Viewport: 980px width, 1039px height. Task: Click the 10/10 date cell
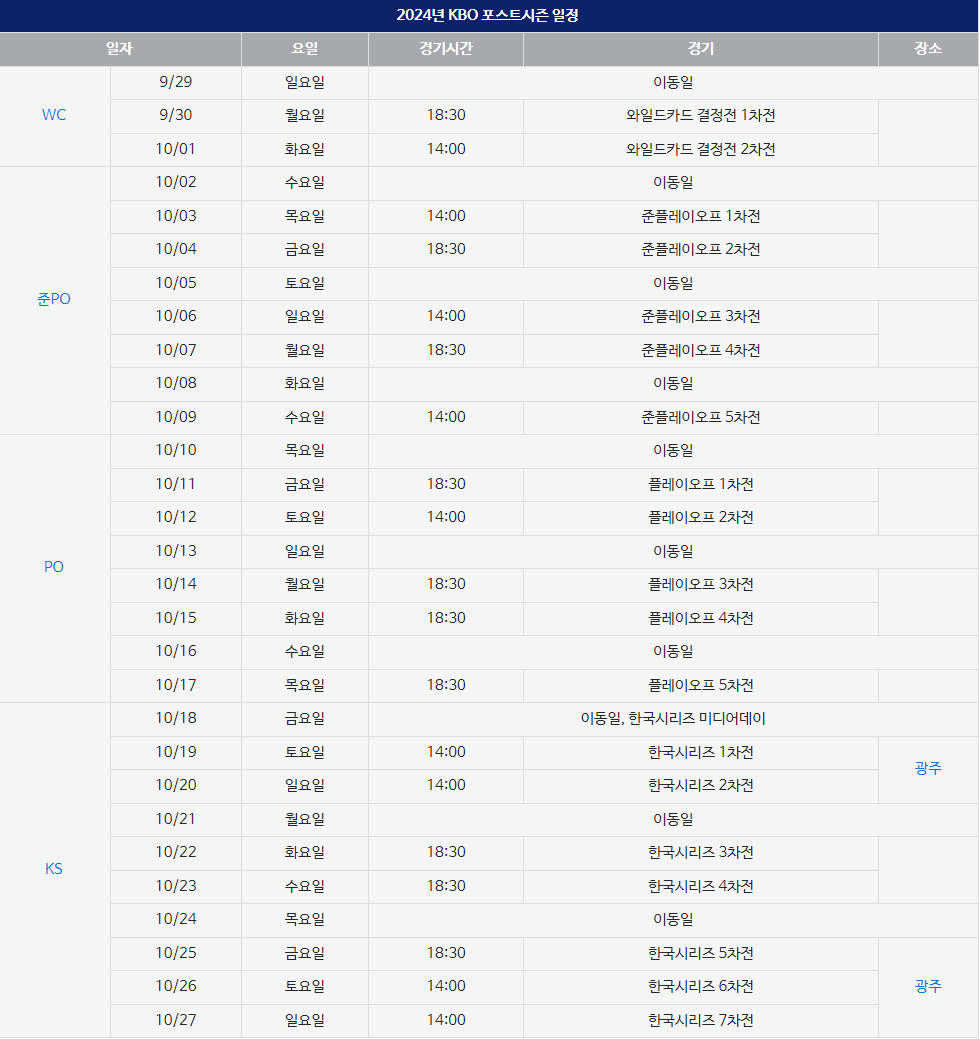click(x=176, y=451)
